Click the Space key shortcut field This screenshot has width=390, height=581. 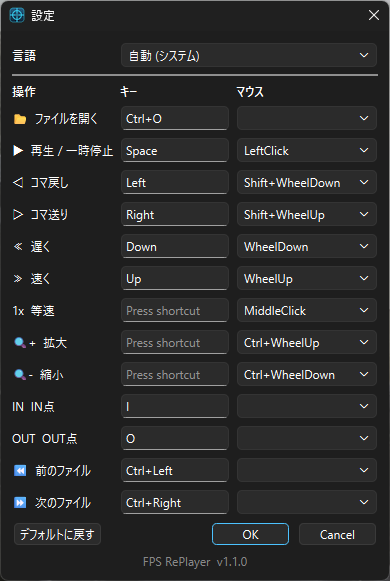pos(175,150)
